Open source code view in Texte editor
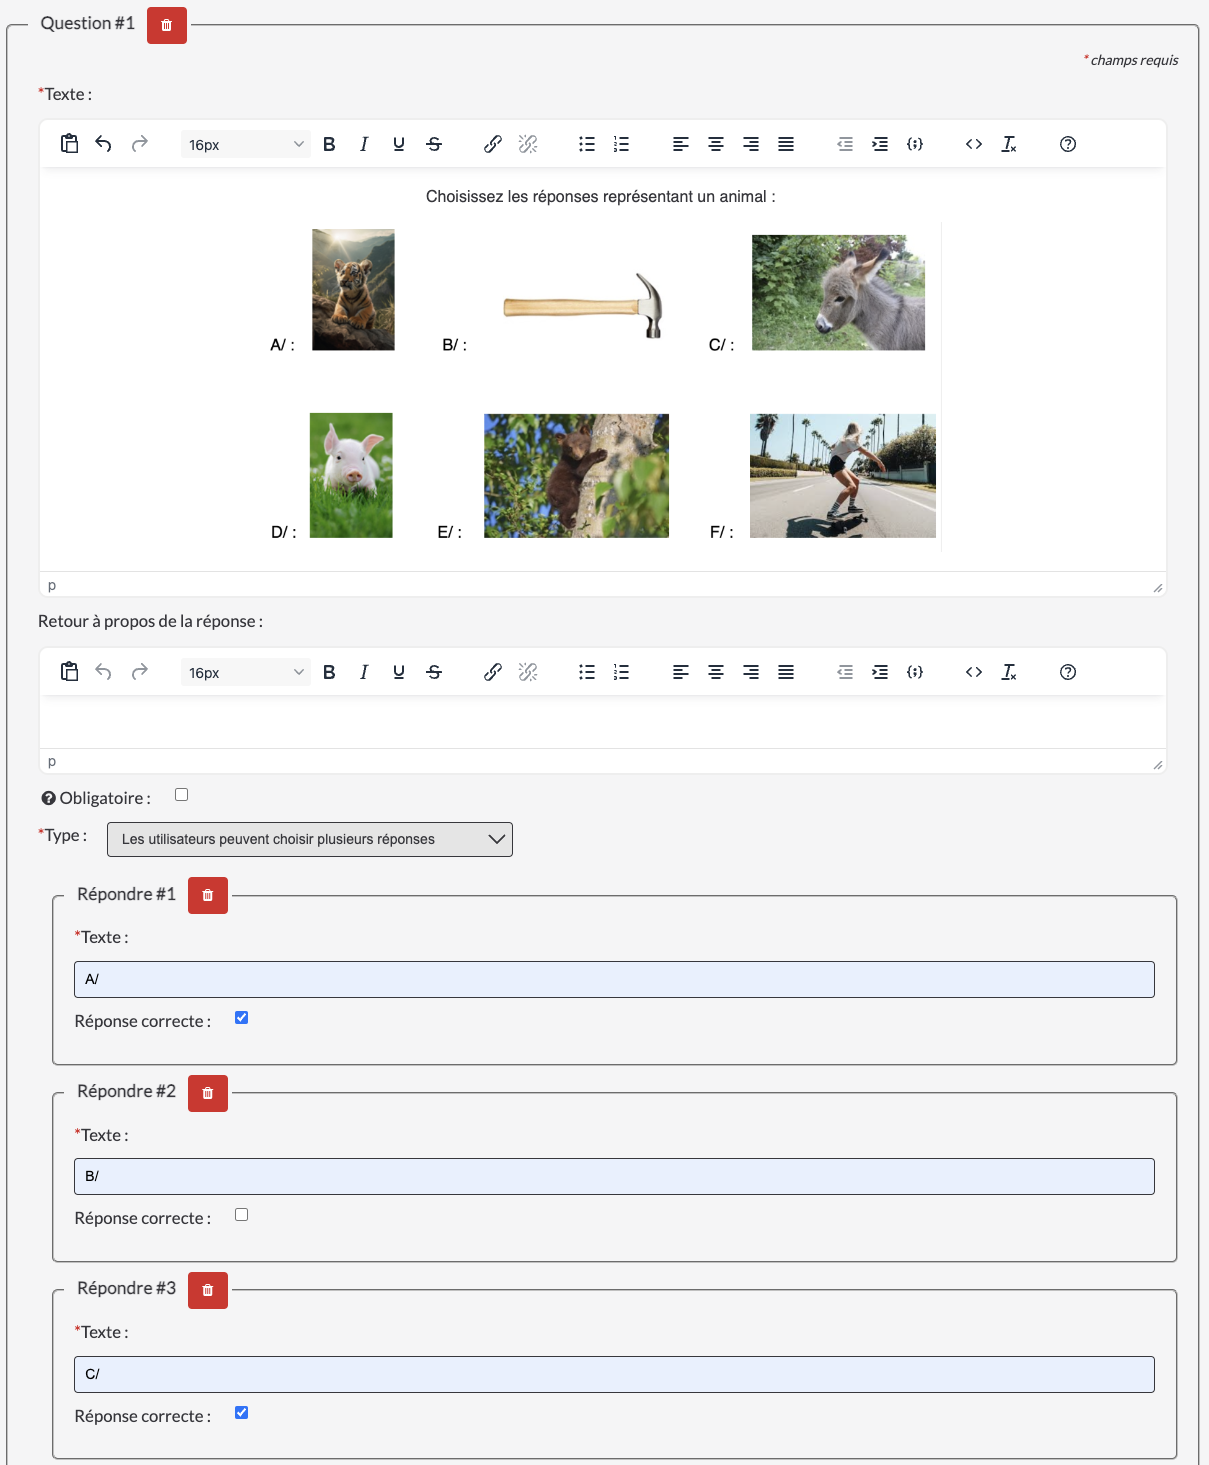This screenshot has height=1465, width=1209. coord(974,144)
